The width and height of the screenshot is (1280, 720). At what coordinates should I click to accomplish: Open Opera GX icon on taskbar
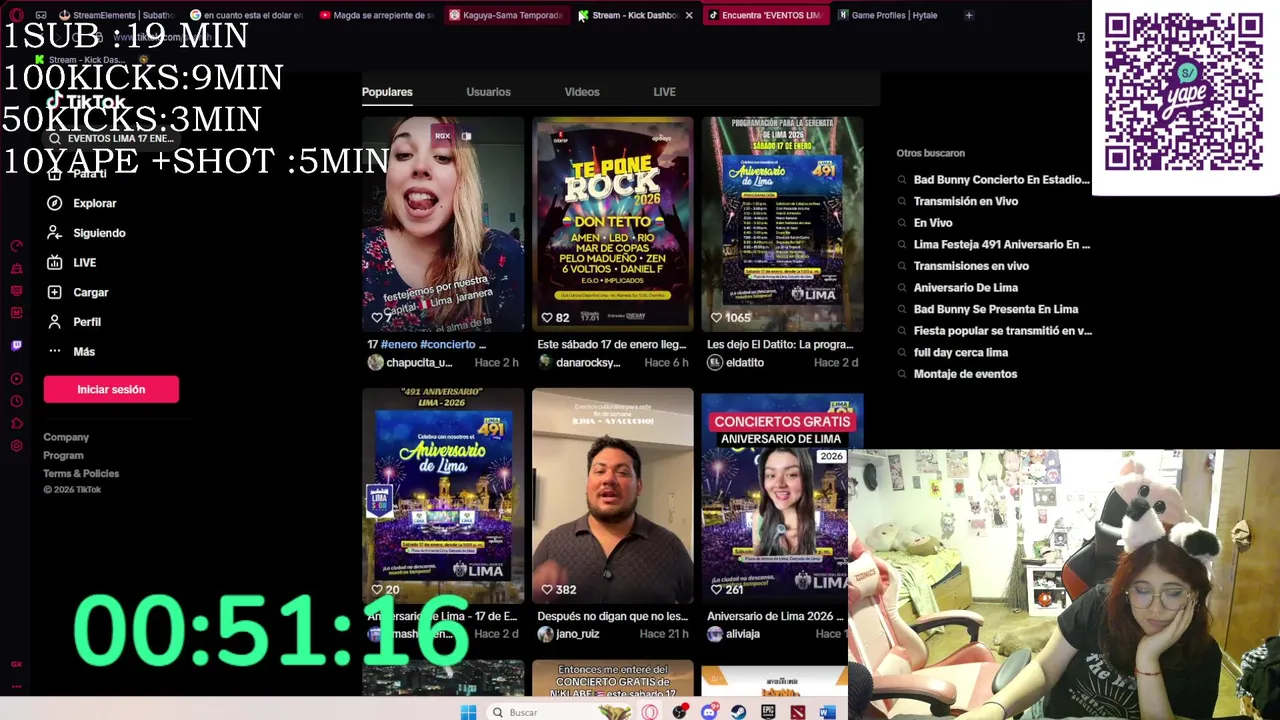pos(650,712)
